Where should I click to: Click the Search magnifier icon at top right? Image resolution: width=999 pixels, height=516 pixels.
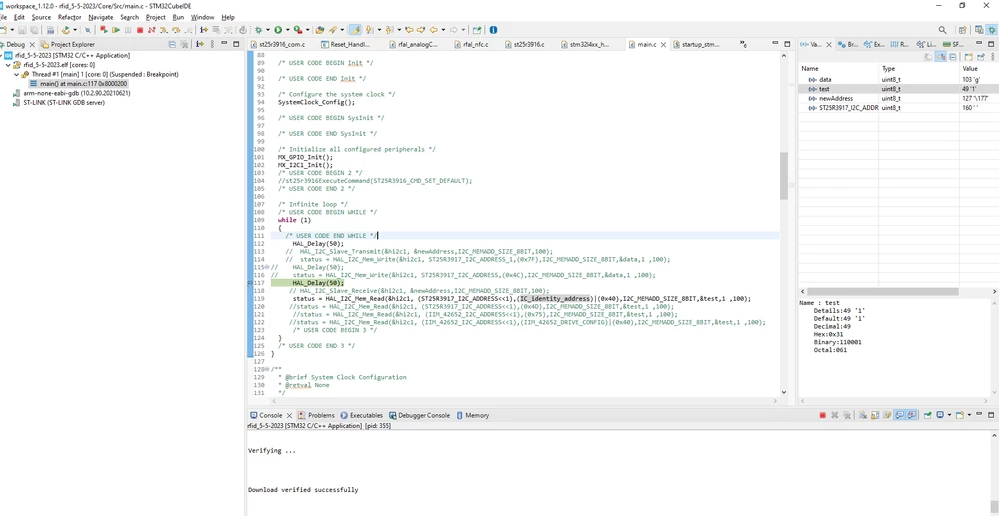pyautogui.click(x=942, y=30)
